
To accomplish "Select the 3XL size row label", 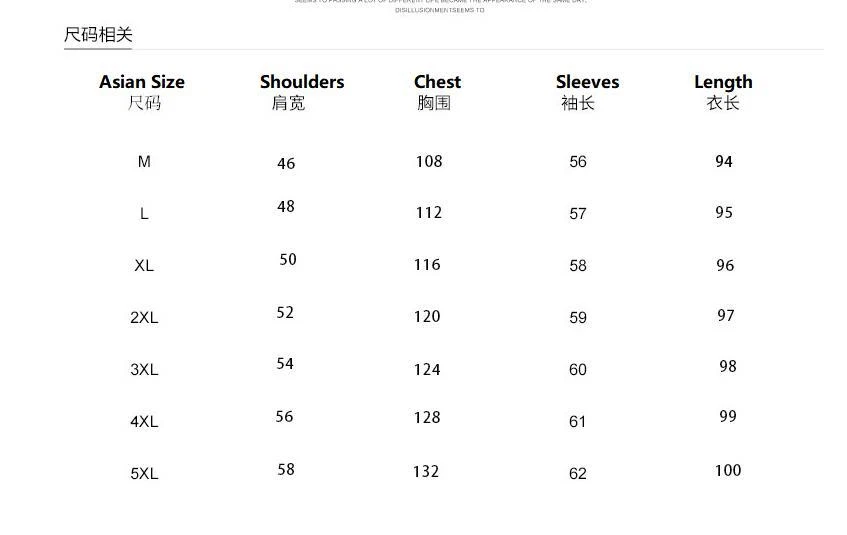I will coord(144,370).
